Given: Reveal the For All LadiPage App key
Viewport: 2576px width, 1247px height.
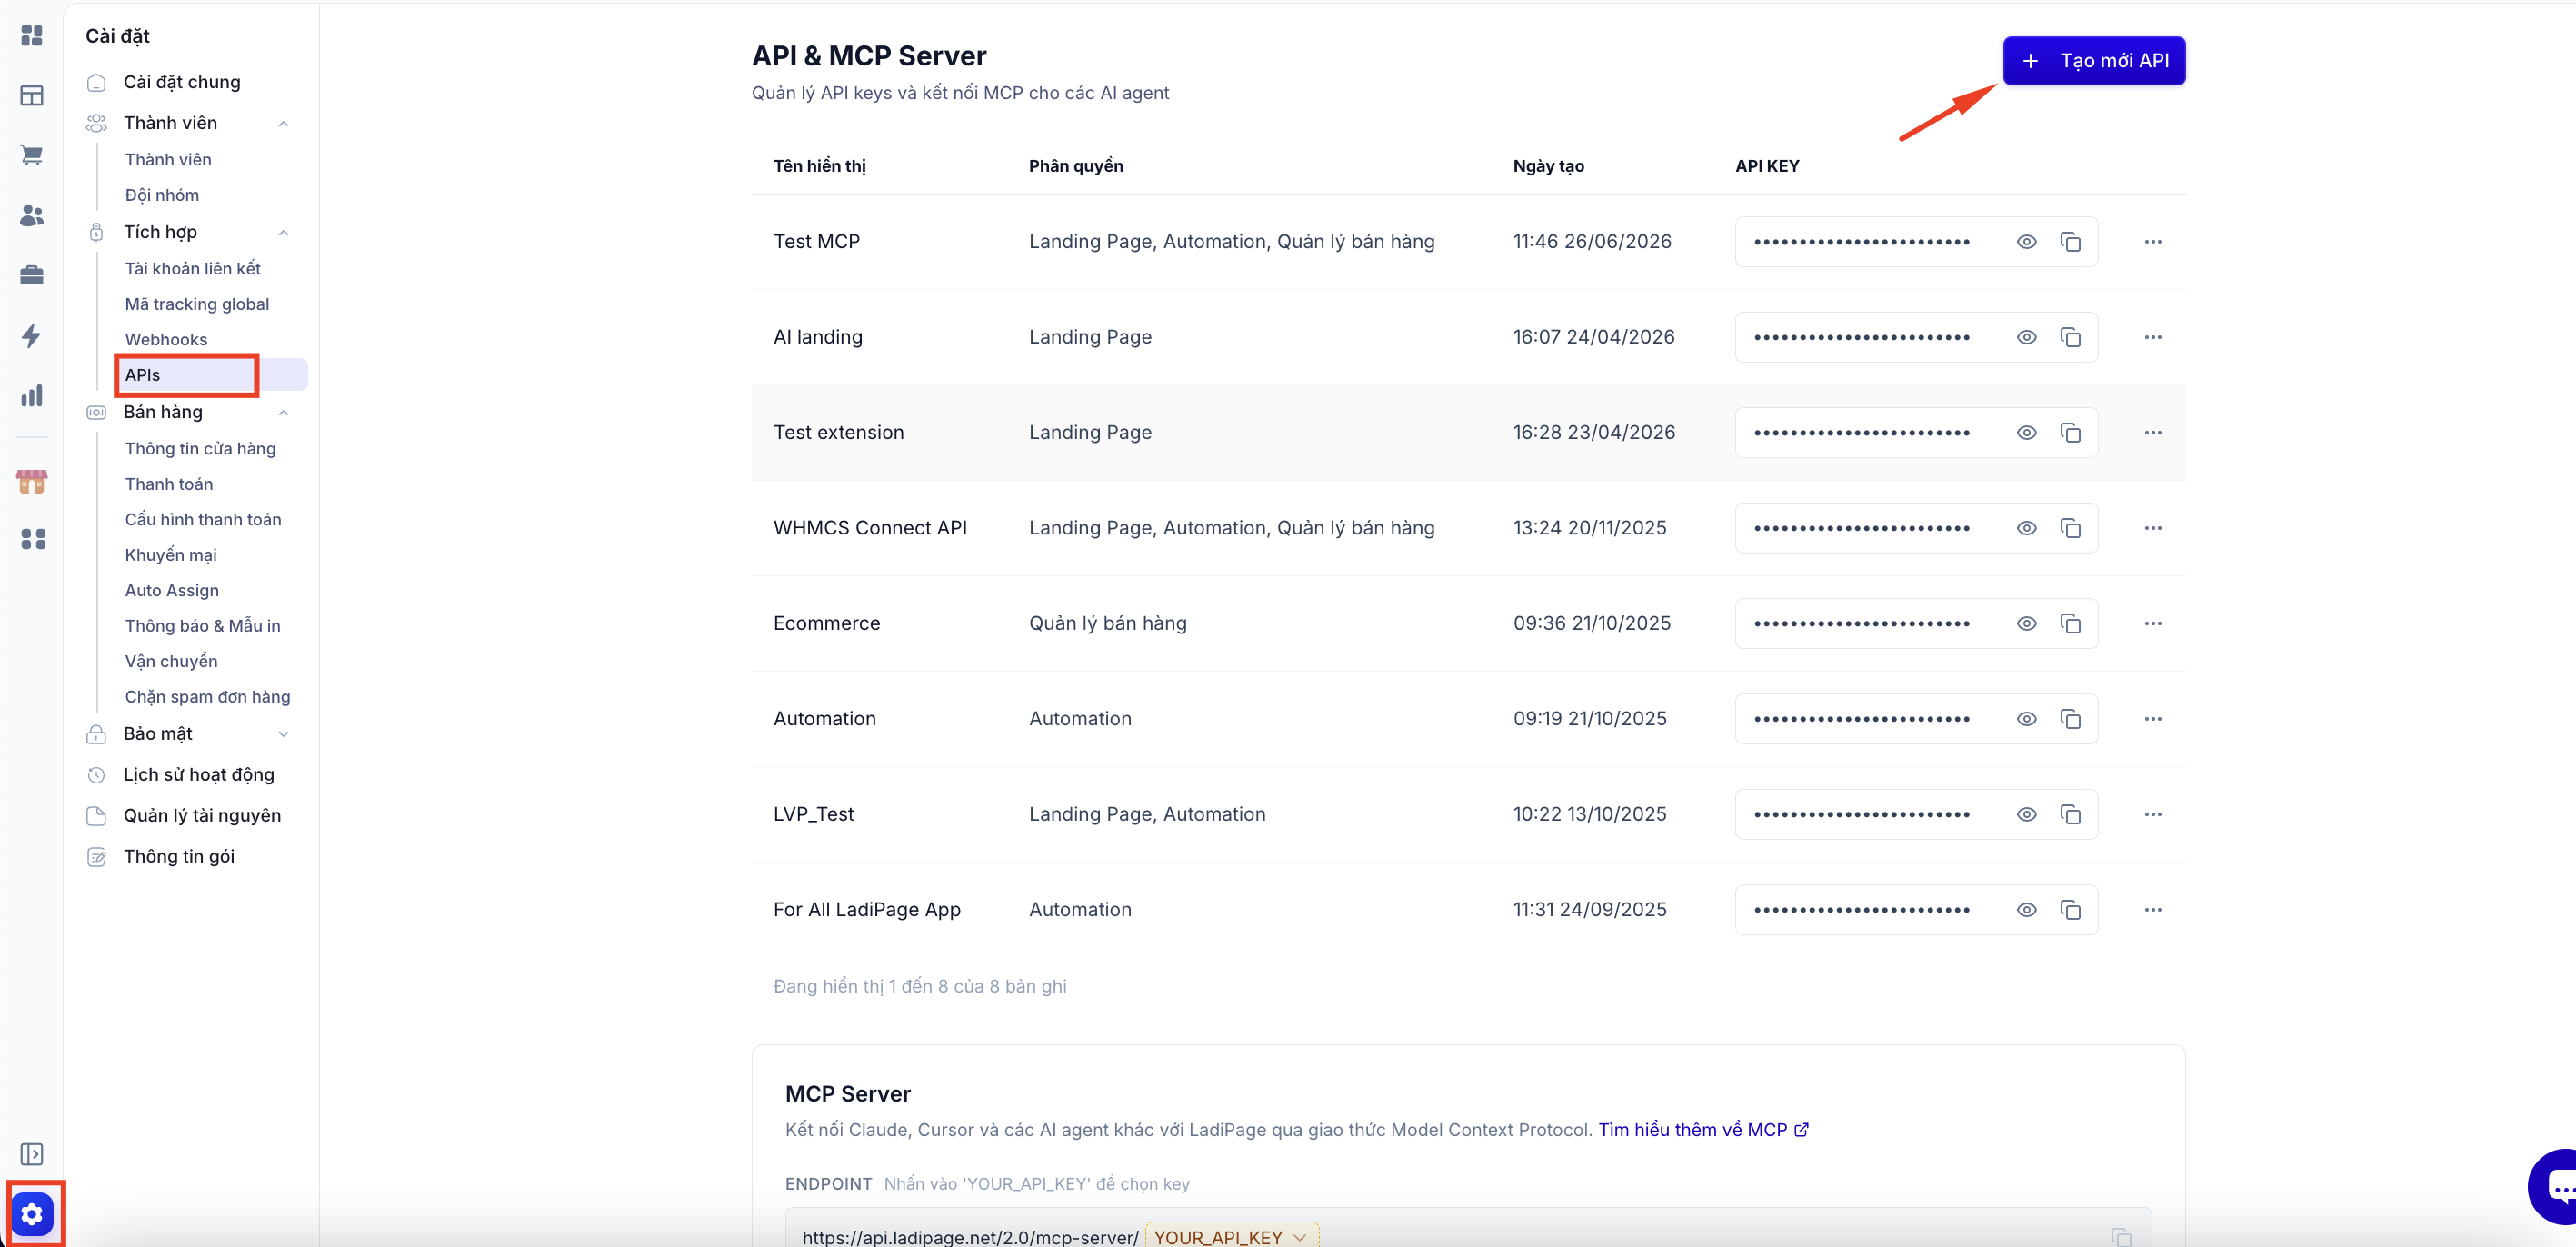Looking at the screenshot, I should pos(2026,910).
